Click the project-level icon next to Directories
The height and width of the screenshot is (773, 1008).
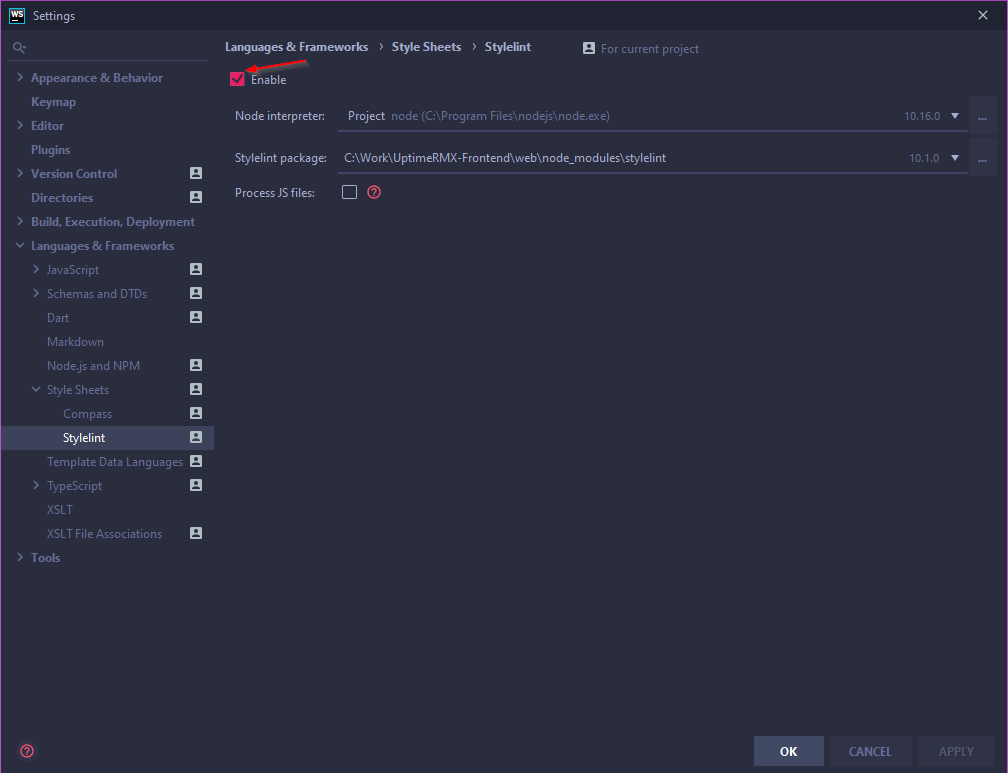point(196,197)
